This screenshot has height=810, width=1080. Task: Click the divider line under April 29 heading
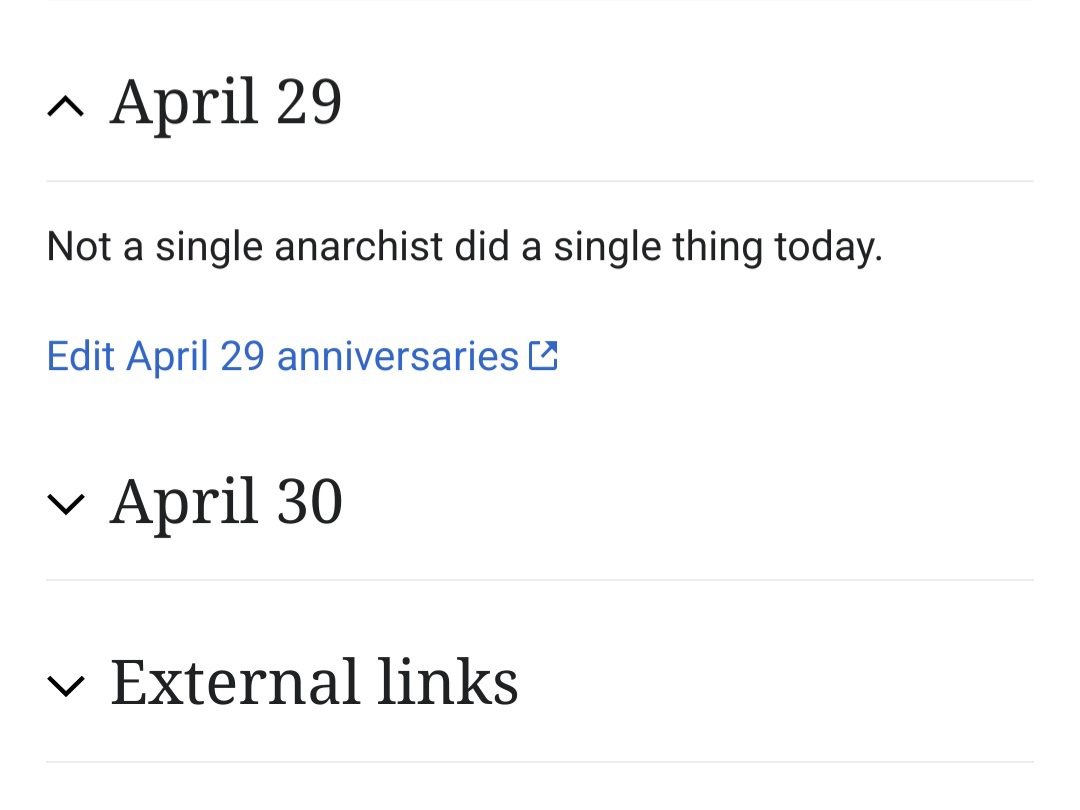click(540, 181)
